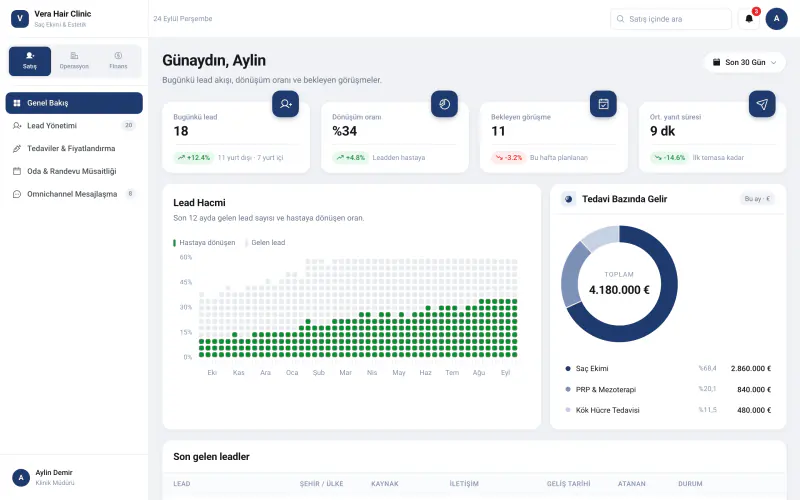The height and width of the screenshot is (500, 800).
Task: Open the Son 30 Gün date dropdown
Action: point(745,62)
